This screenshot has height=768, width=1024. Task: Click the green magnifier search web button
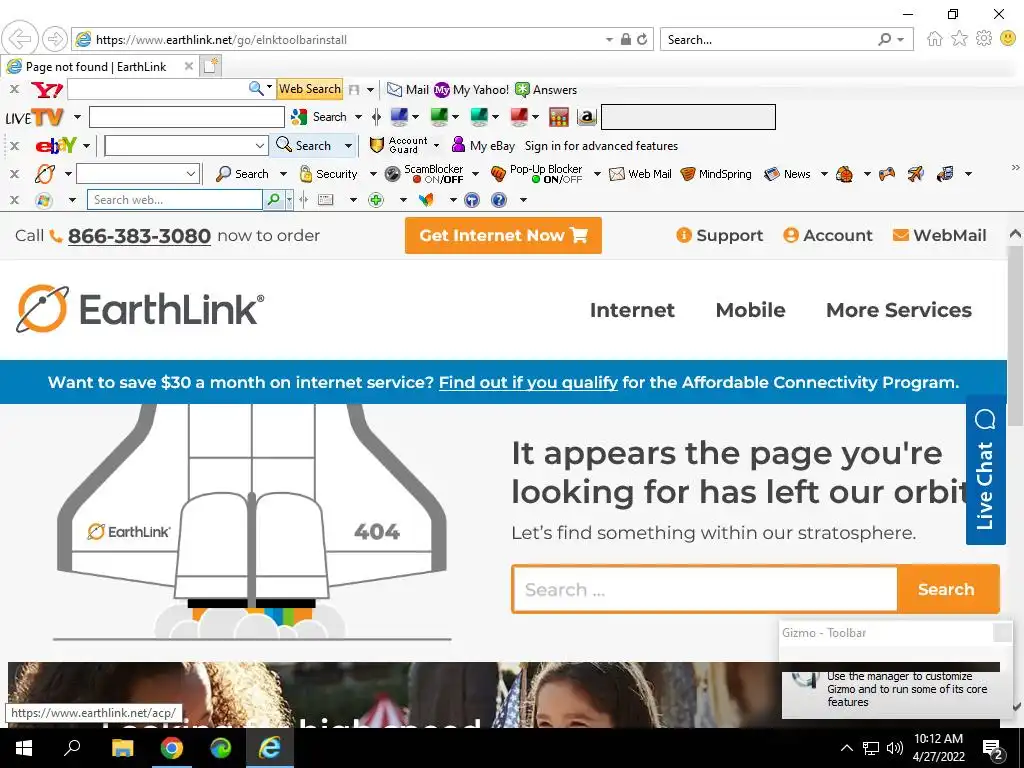point(273,200)
